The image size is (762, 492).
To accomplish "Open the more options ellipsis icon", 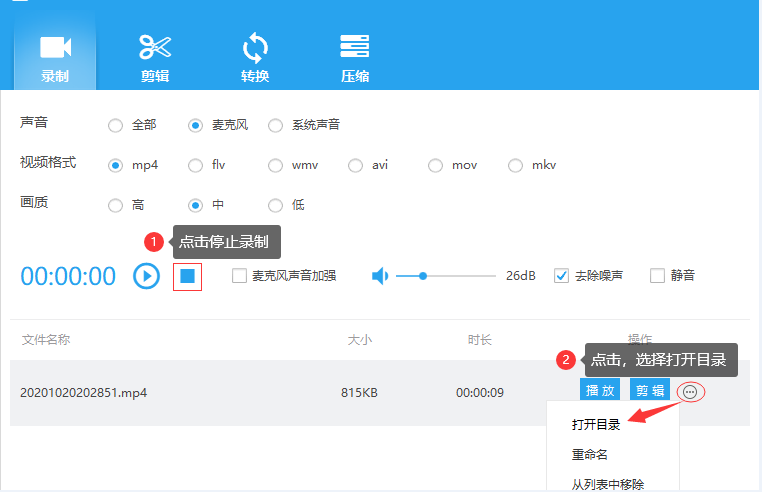I will click(690, 392).
